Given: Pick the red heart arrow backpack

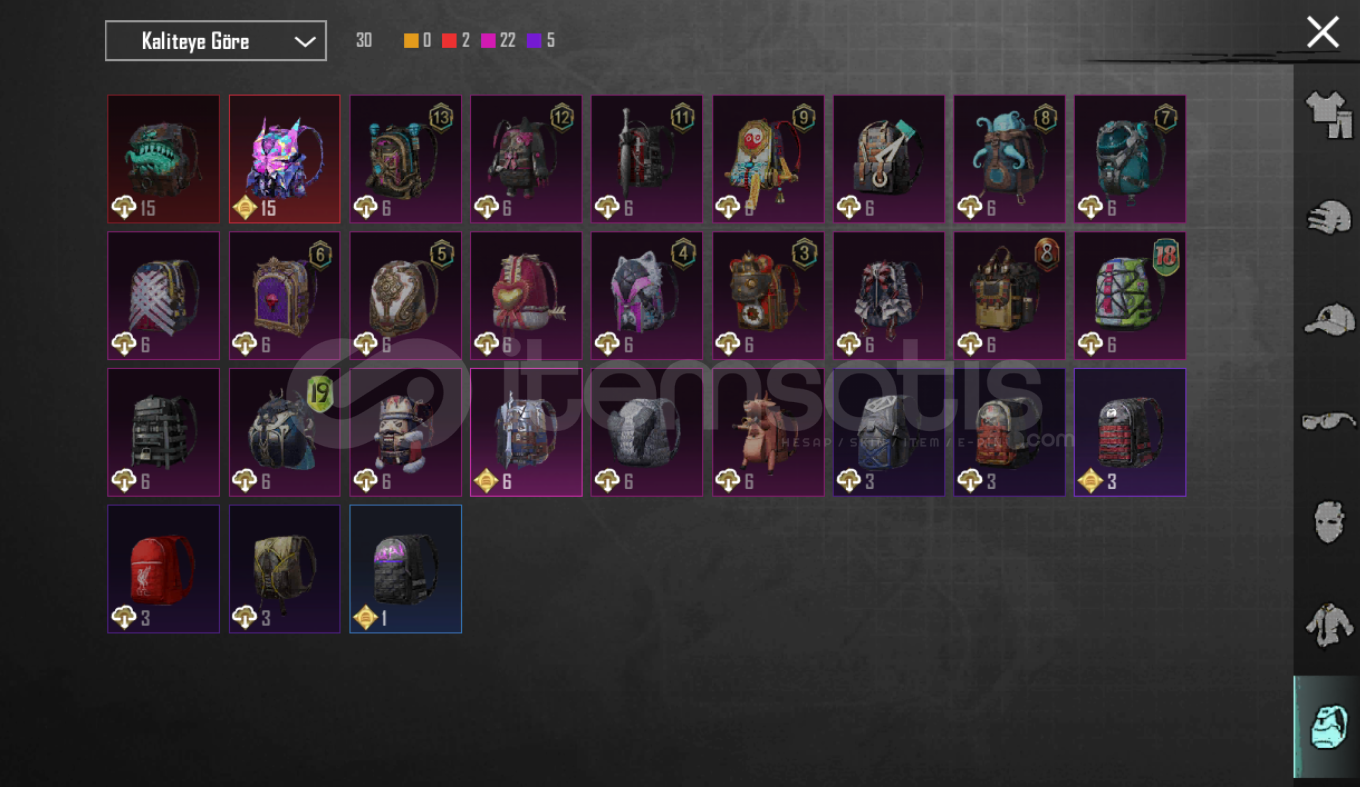Looking at the screenshot, I should 526,296.
